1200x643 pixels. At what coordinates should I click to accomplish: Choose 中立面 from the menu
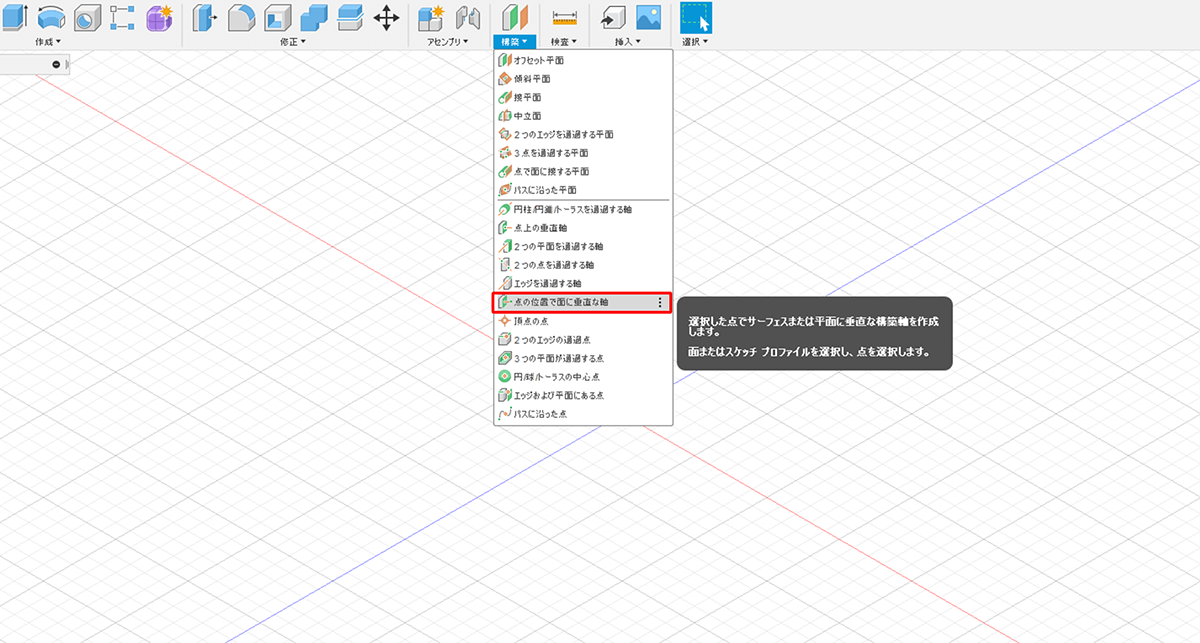[x=583, y=116]
